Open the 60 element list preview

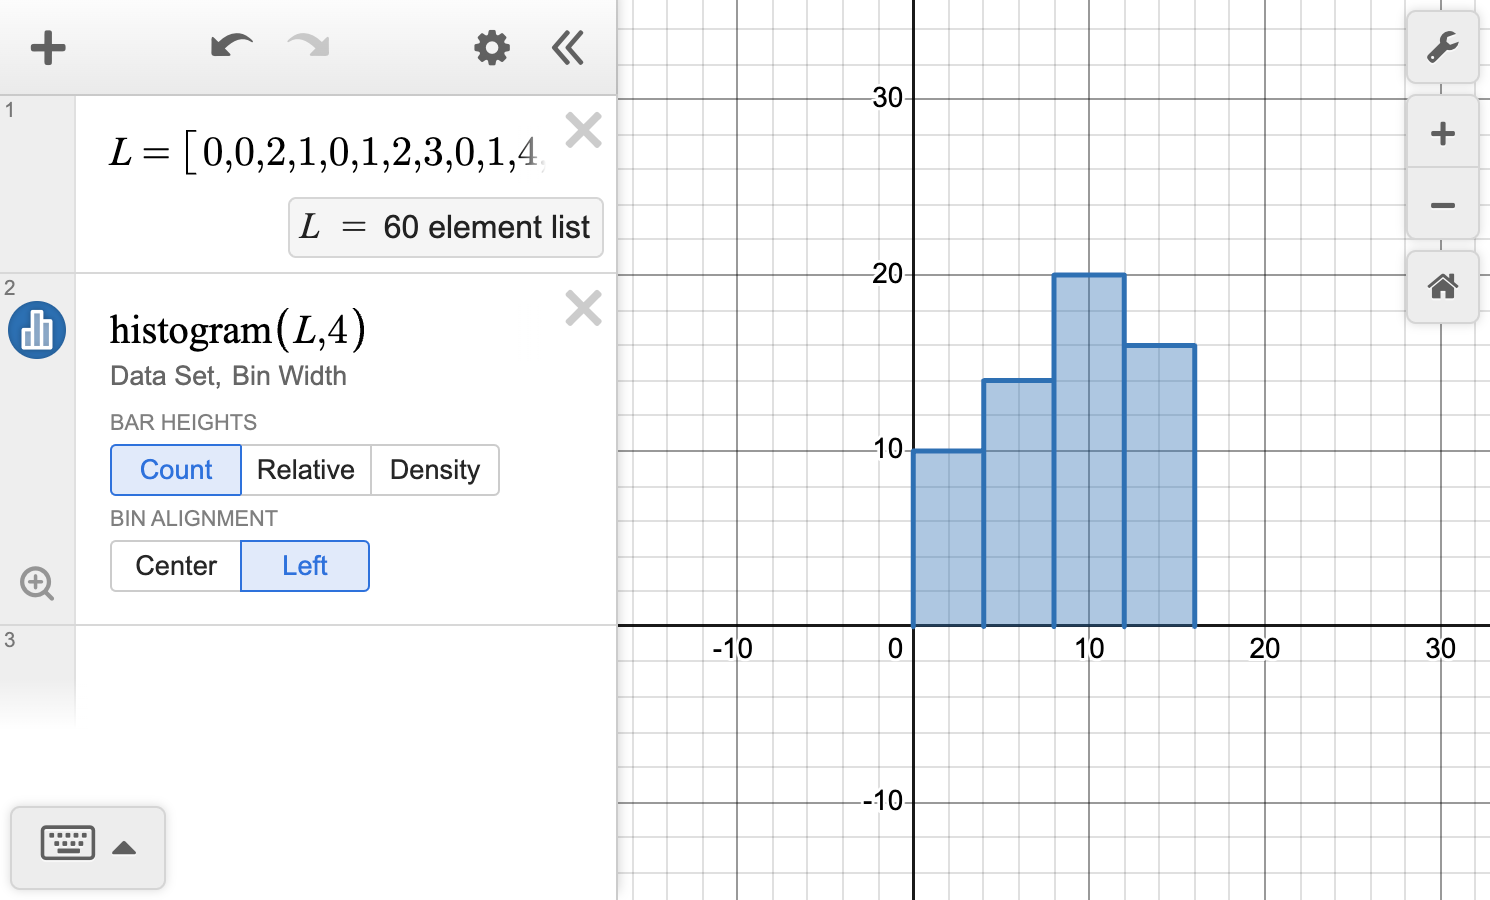click(x=445, y=227)
